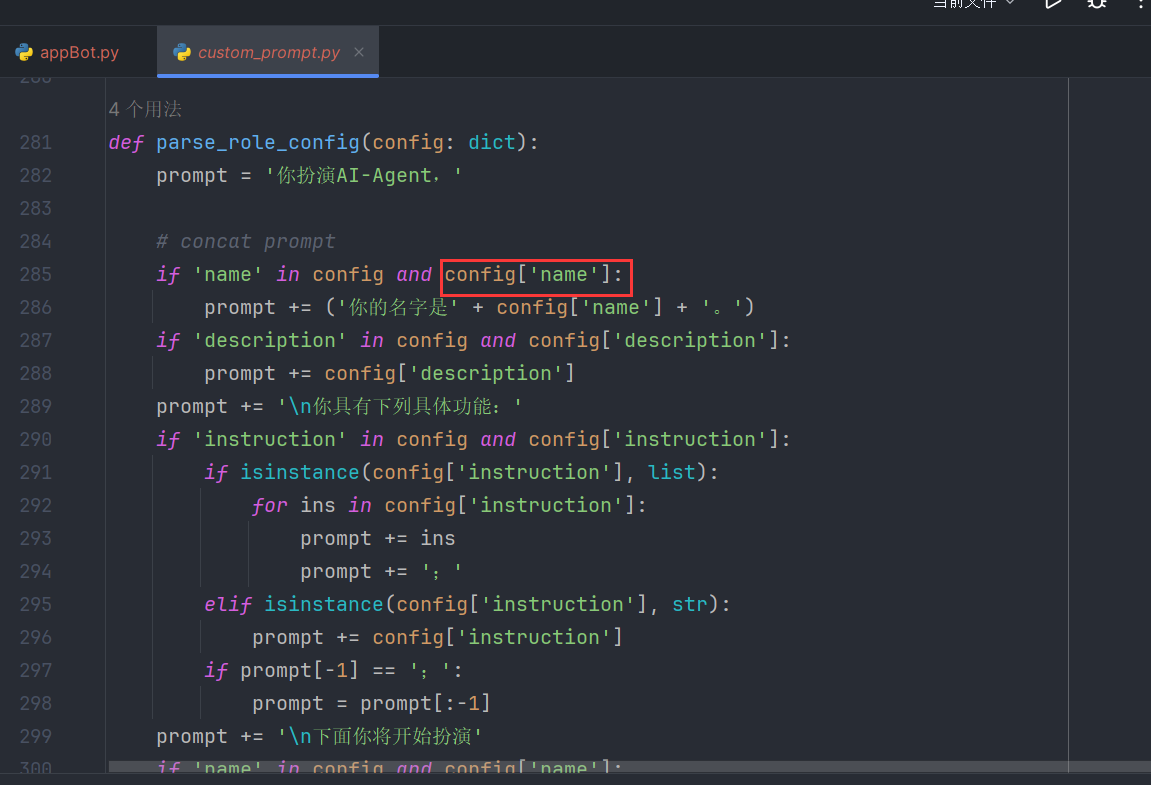Click the Debug bug icon in toolbar
Image resolution: width=1151 pixels, height=785 pixels.
1097,3
